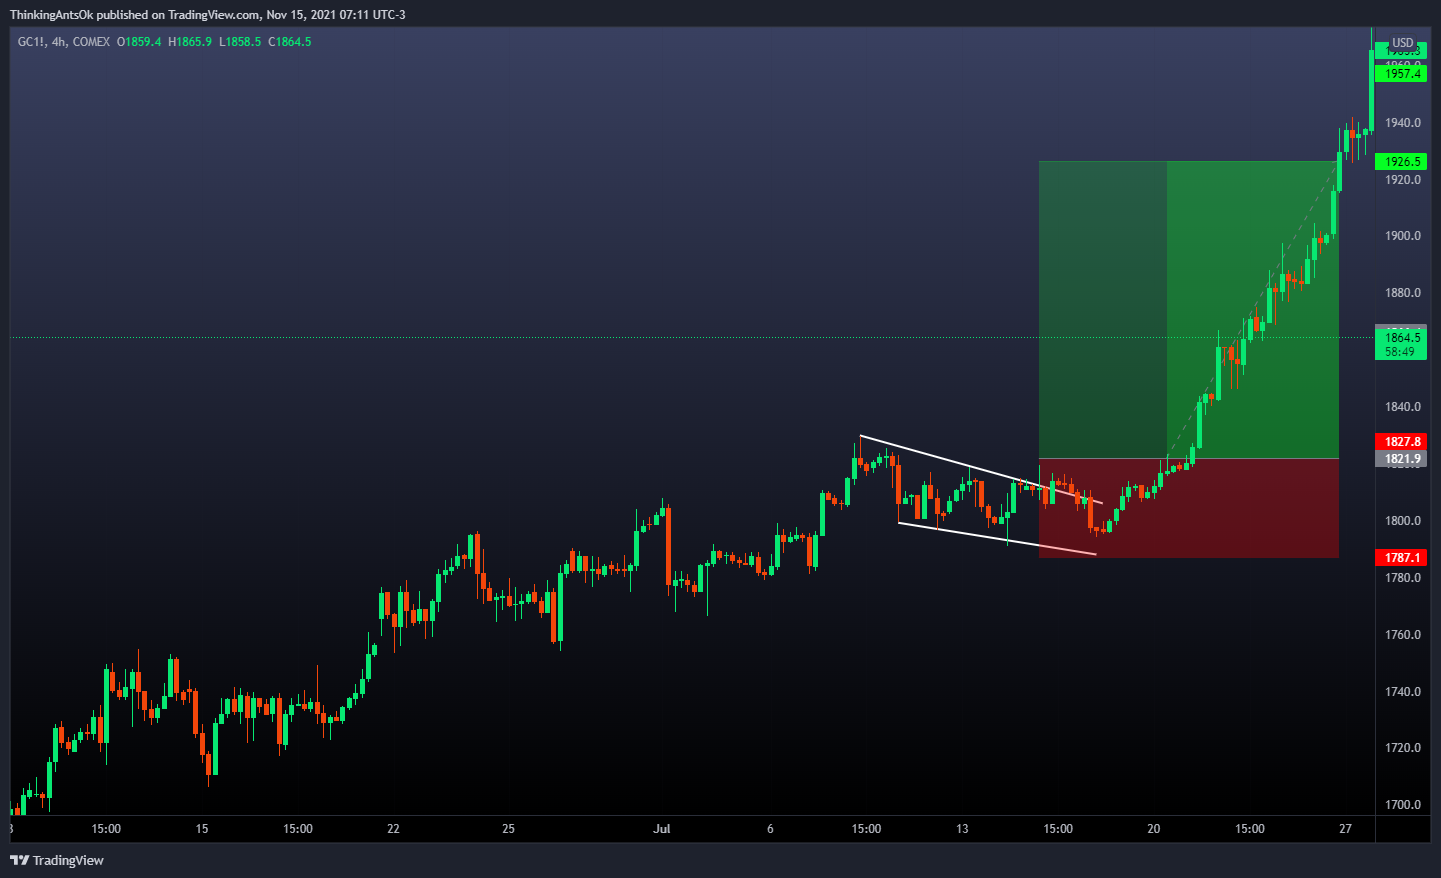Viewport: 1441px width, 878px height.
Task: Select the lower white wedge trendline
Action: (997, 538)
